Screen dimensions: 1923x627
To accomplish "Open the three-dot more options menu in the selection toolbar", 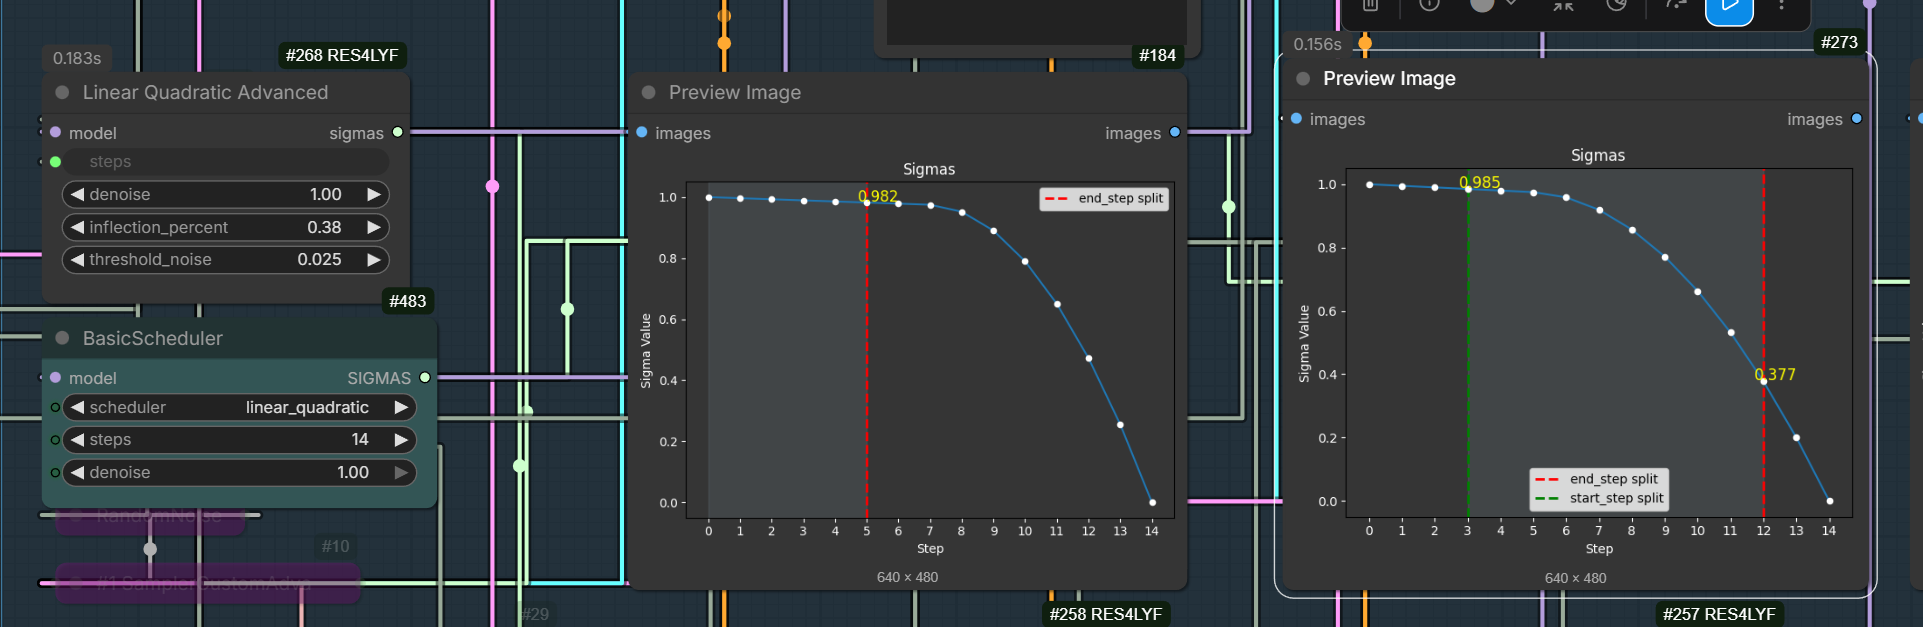I will 1781,5.
